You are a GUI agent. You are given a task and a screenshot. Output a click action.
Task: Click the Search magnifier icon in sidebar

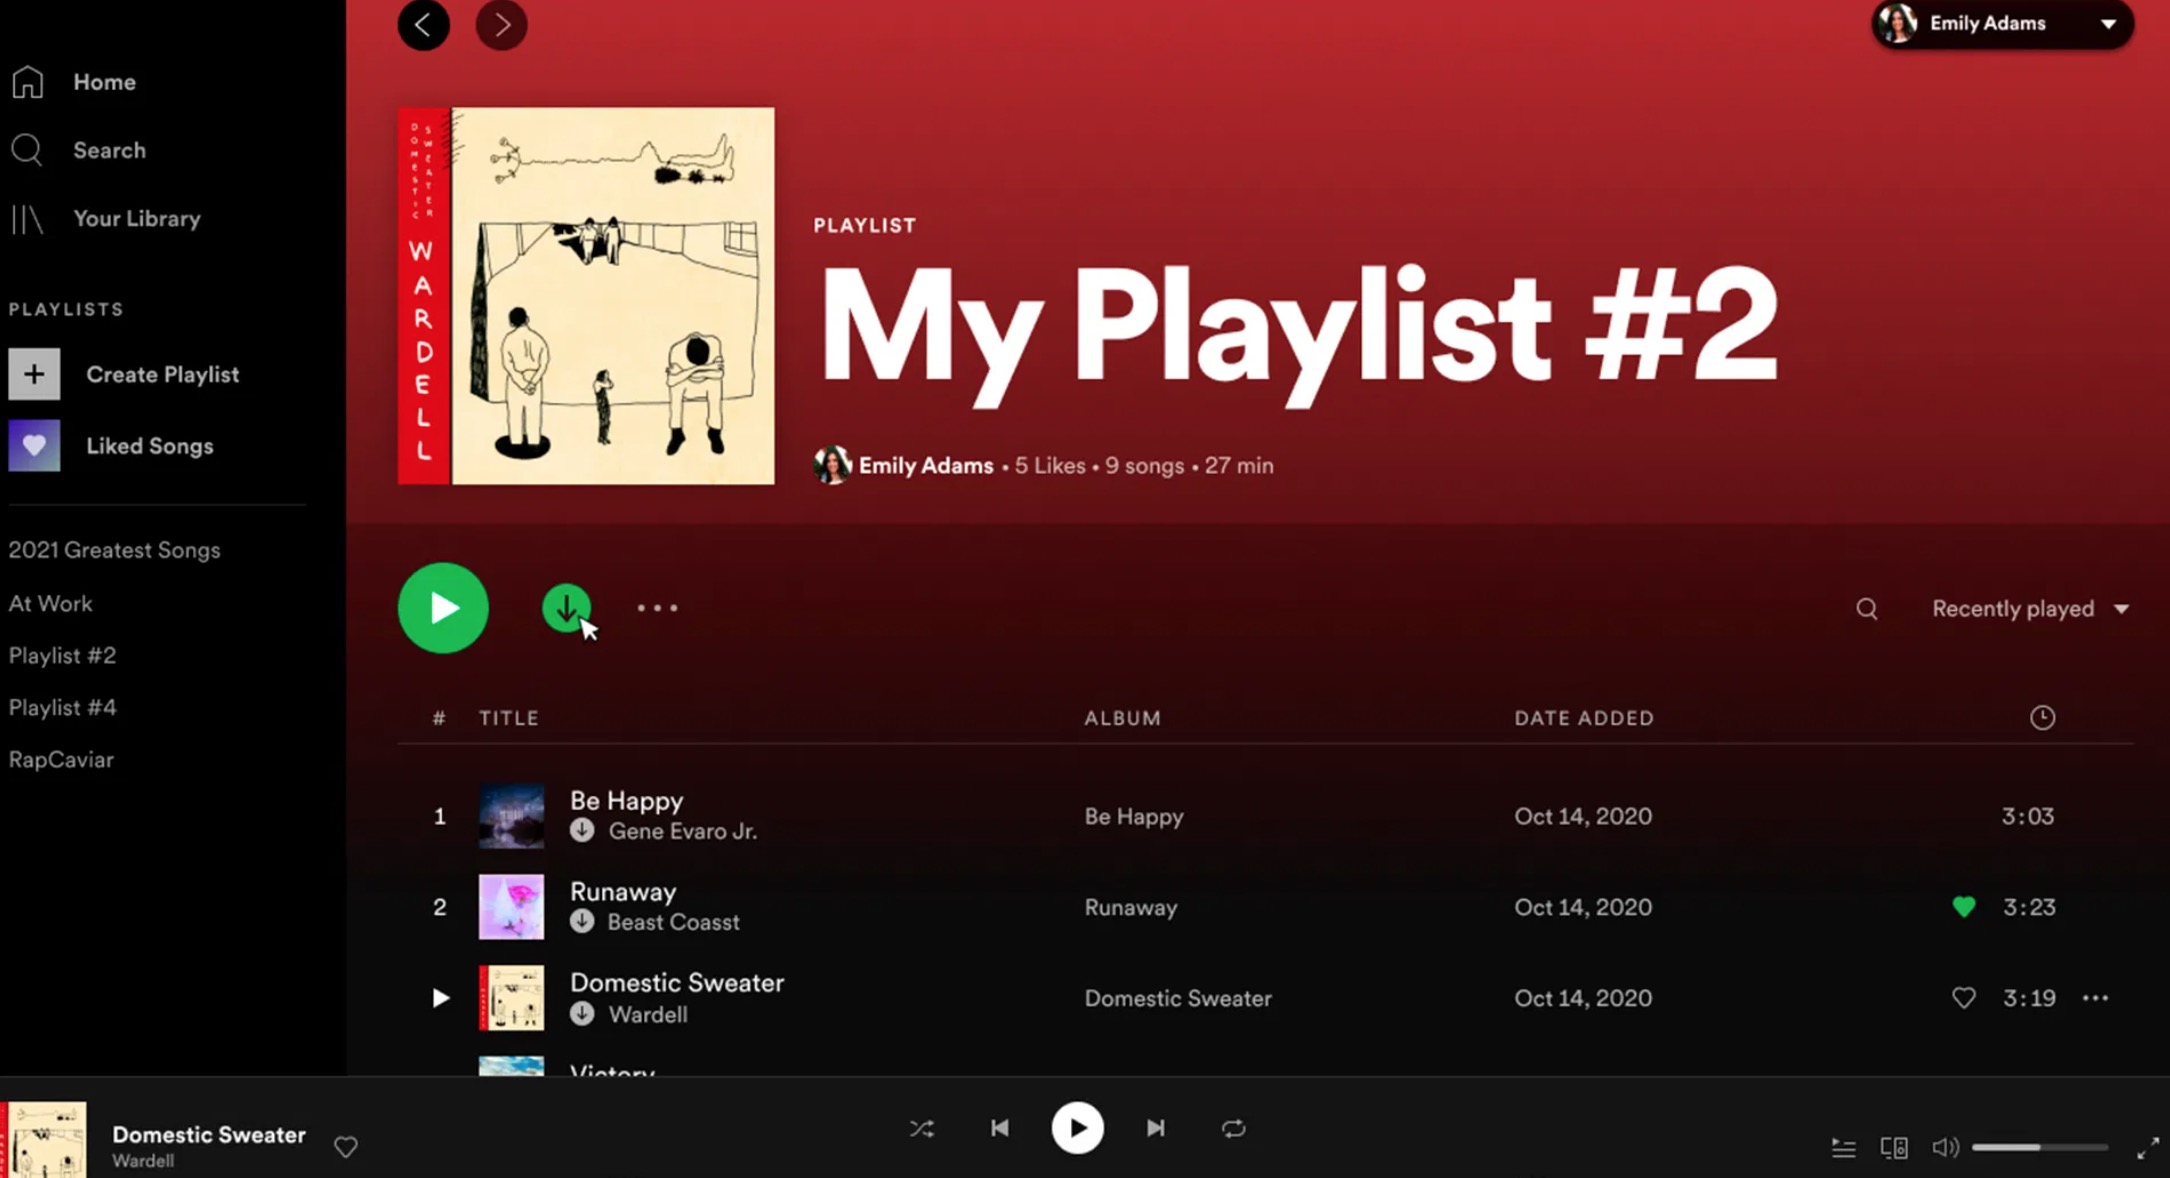[x=27, y=150]
